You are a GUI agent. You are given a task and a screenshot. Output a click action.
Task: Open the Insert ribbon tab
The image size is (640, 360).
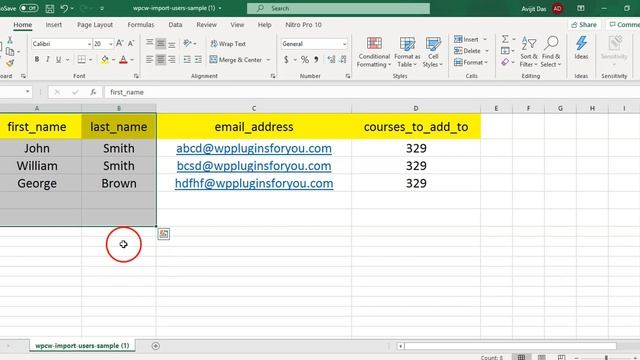pos(53,24)
